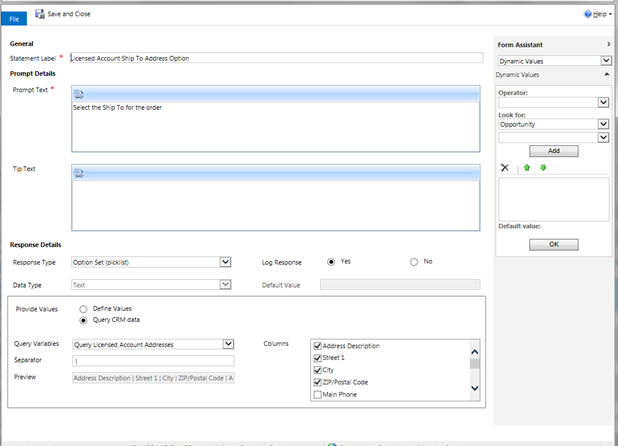
Task: Choose the Define Values radio option
Action: (x=83, y=309)
